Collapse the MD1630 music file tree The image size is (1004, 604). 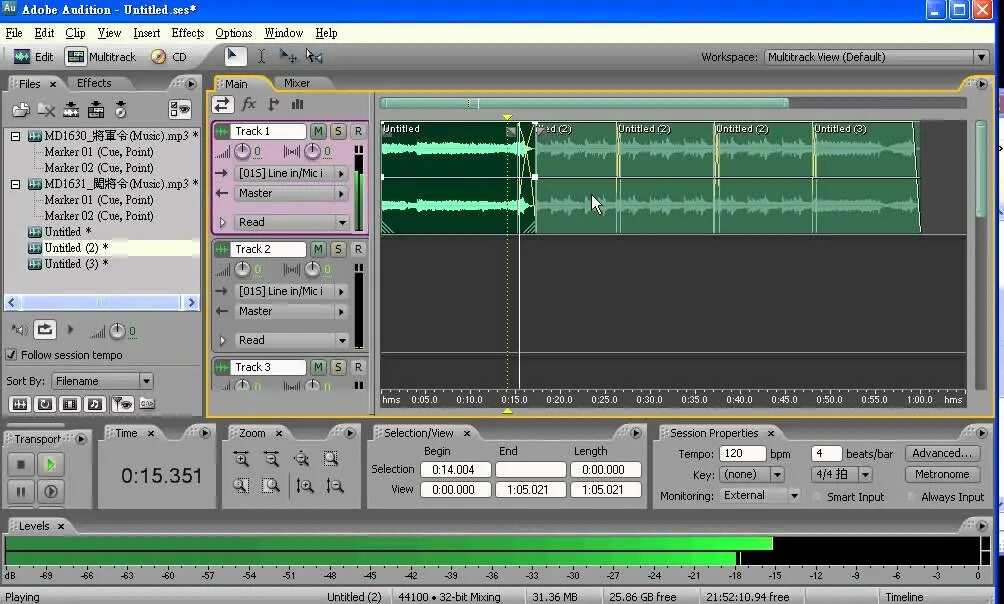[x=15, y=136]
